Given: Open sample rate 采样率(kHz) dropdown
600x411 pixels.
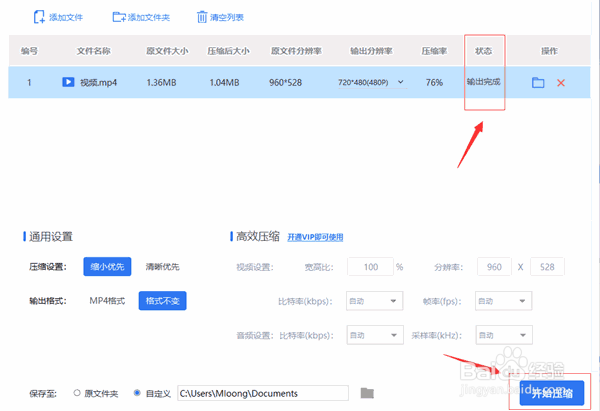Looking at the screenshot, I should [x=504, y=335].
